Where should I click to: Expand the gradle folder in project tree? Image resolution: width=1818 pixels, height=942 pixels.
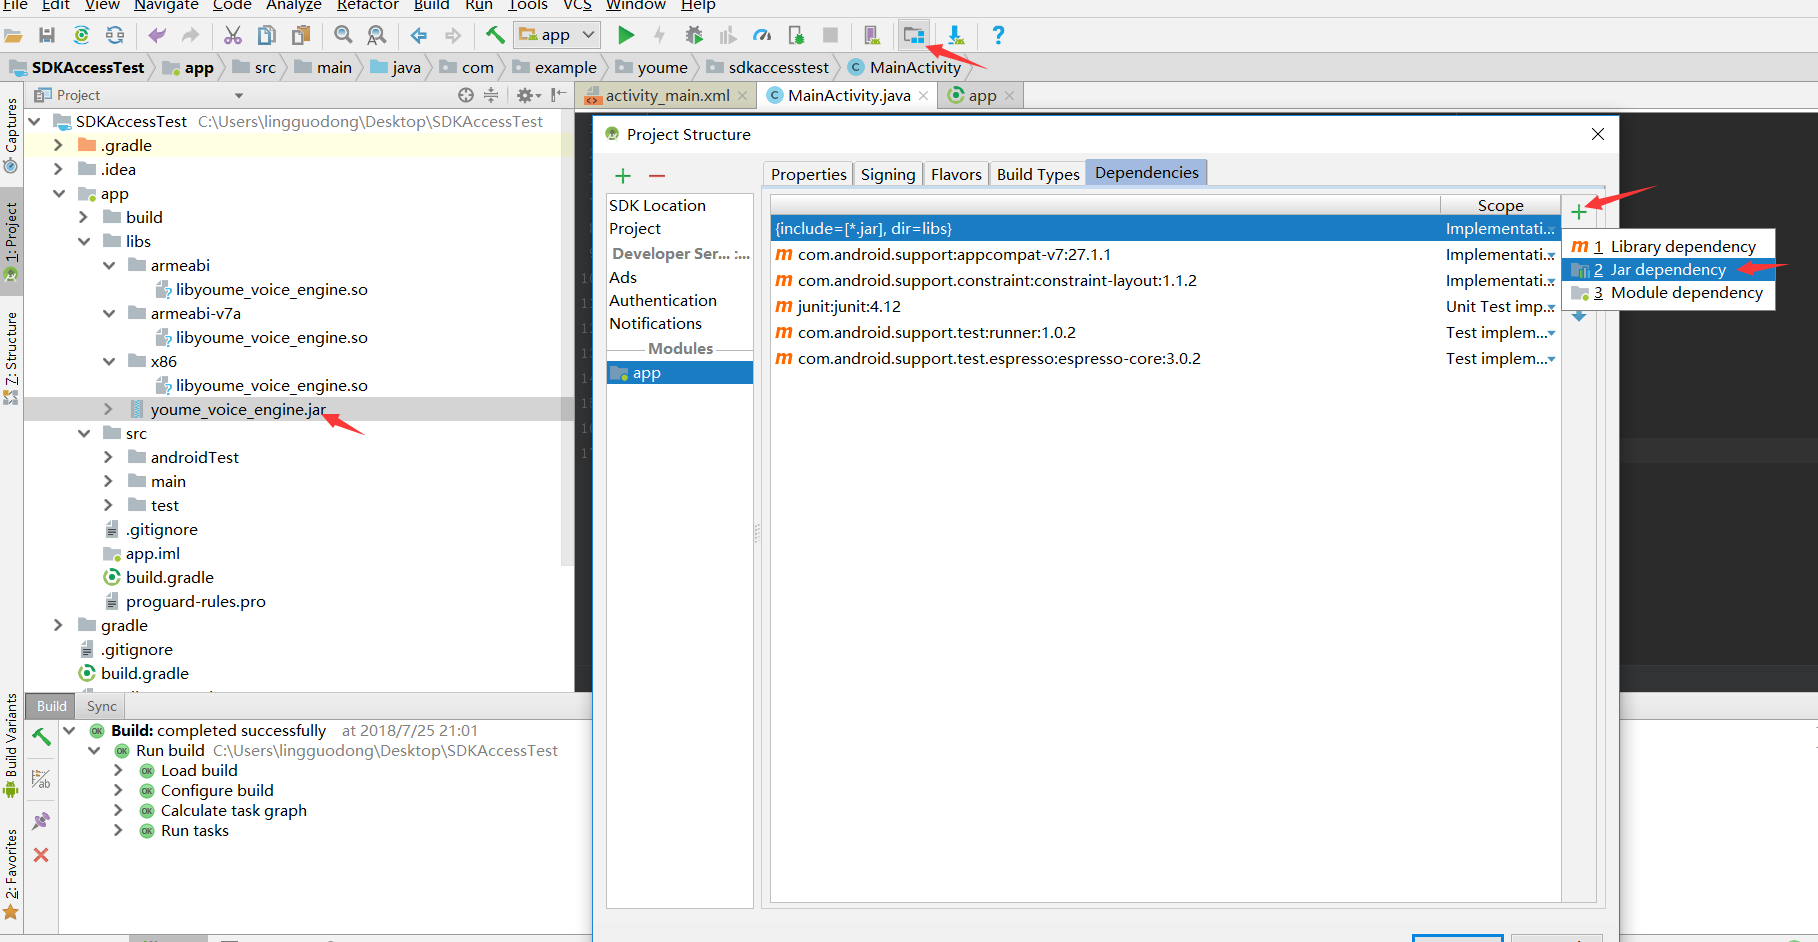pyautogui.click(x=58, y=626)
